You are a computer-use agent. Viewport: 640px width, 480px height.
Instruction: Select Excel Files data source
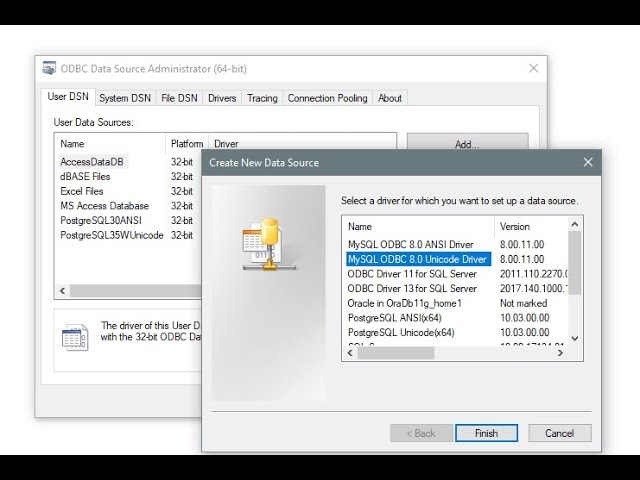(x=82, y=191)
